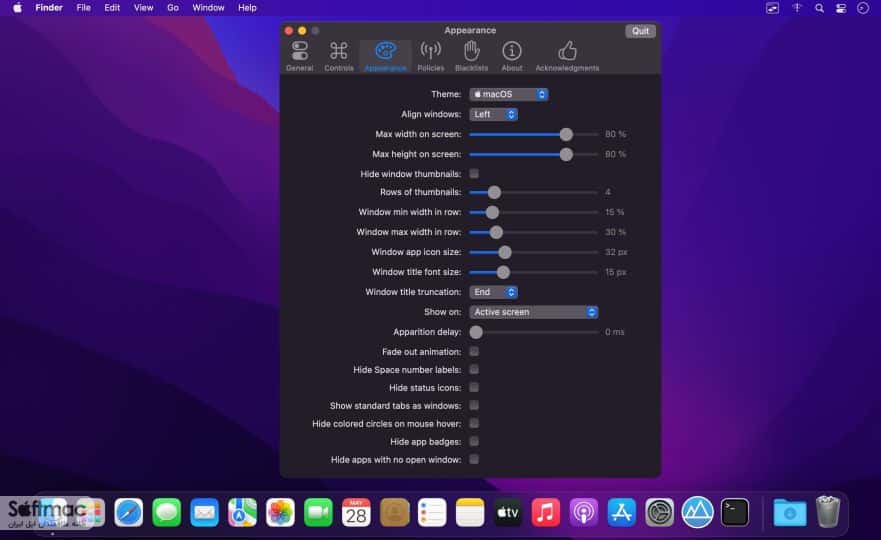Launch Apple TV from the Dock
The image size is (881, 540).
(508, 512)
